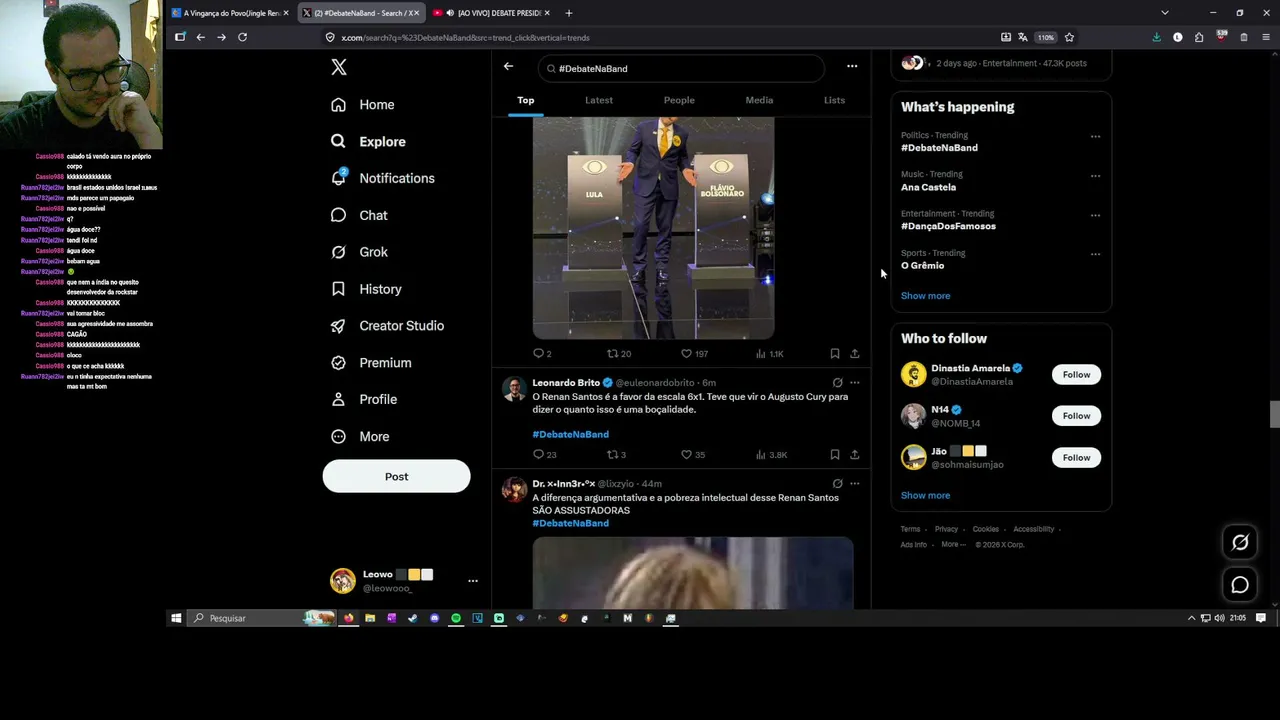Open Creator Studio from the sidebar
Viewport: 1280px width, 720px height.
pyautogui.click(x=387, y=326)
